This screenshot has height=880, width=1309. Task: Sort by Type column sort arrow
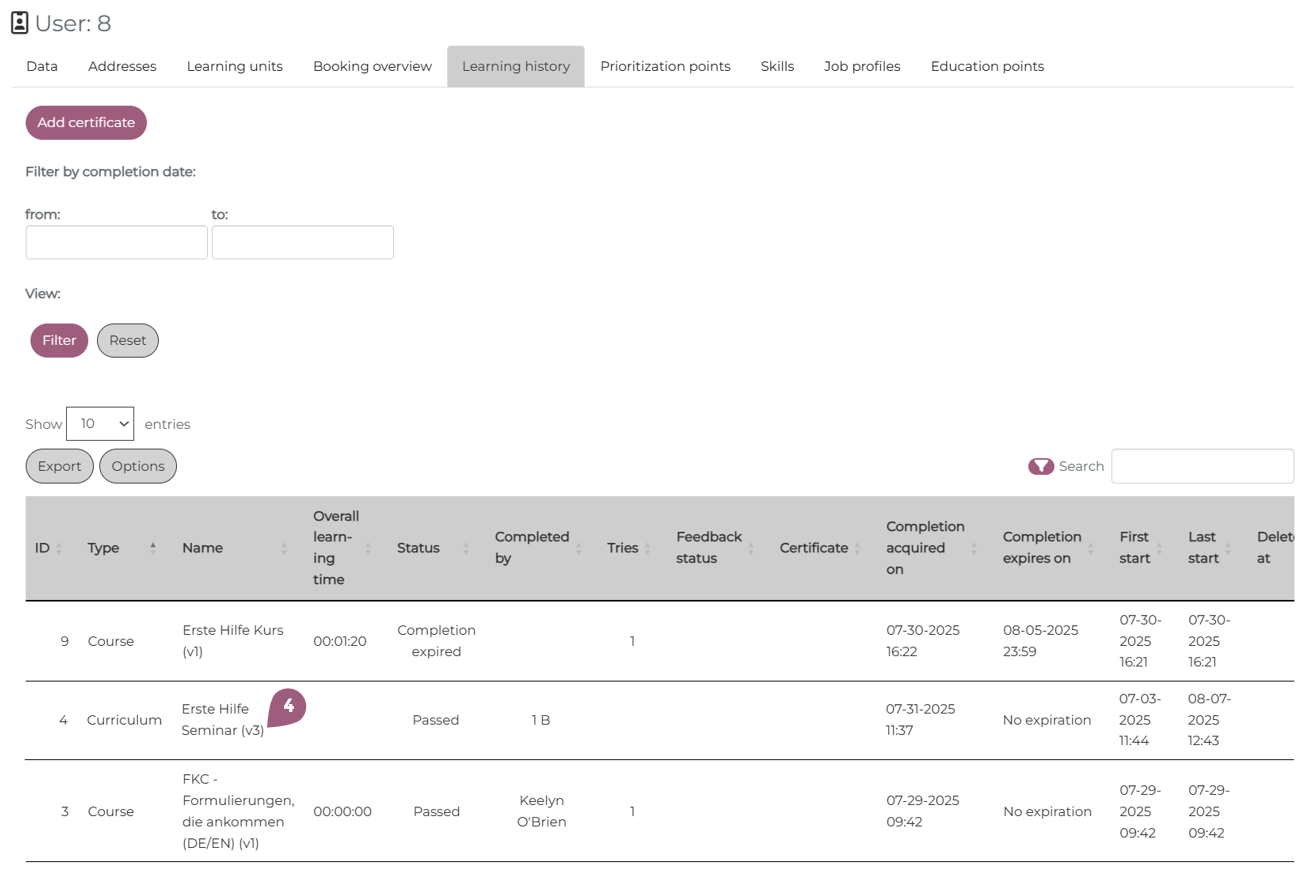point(153,548)
